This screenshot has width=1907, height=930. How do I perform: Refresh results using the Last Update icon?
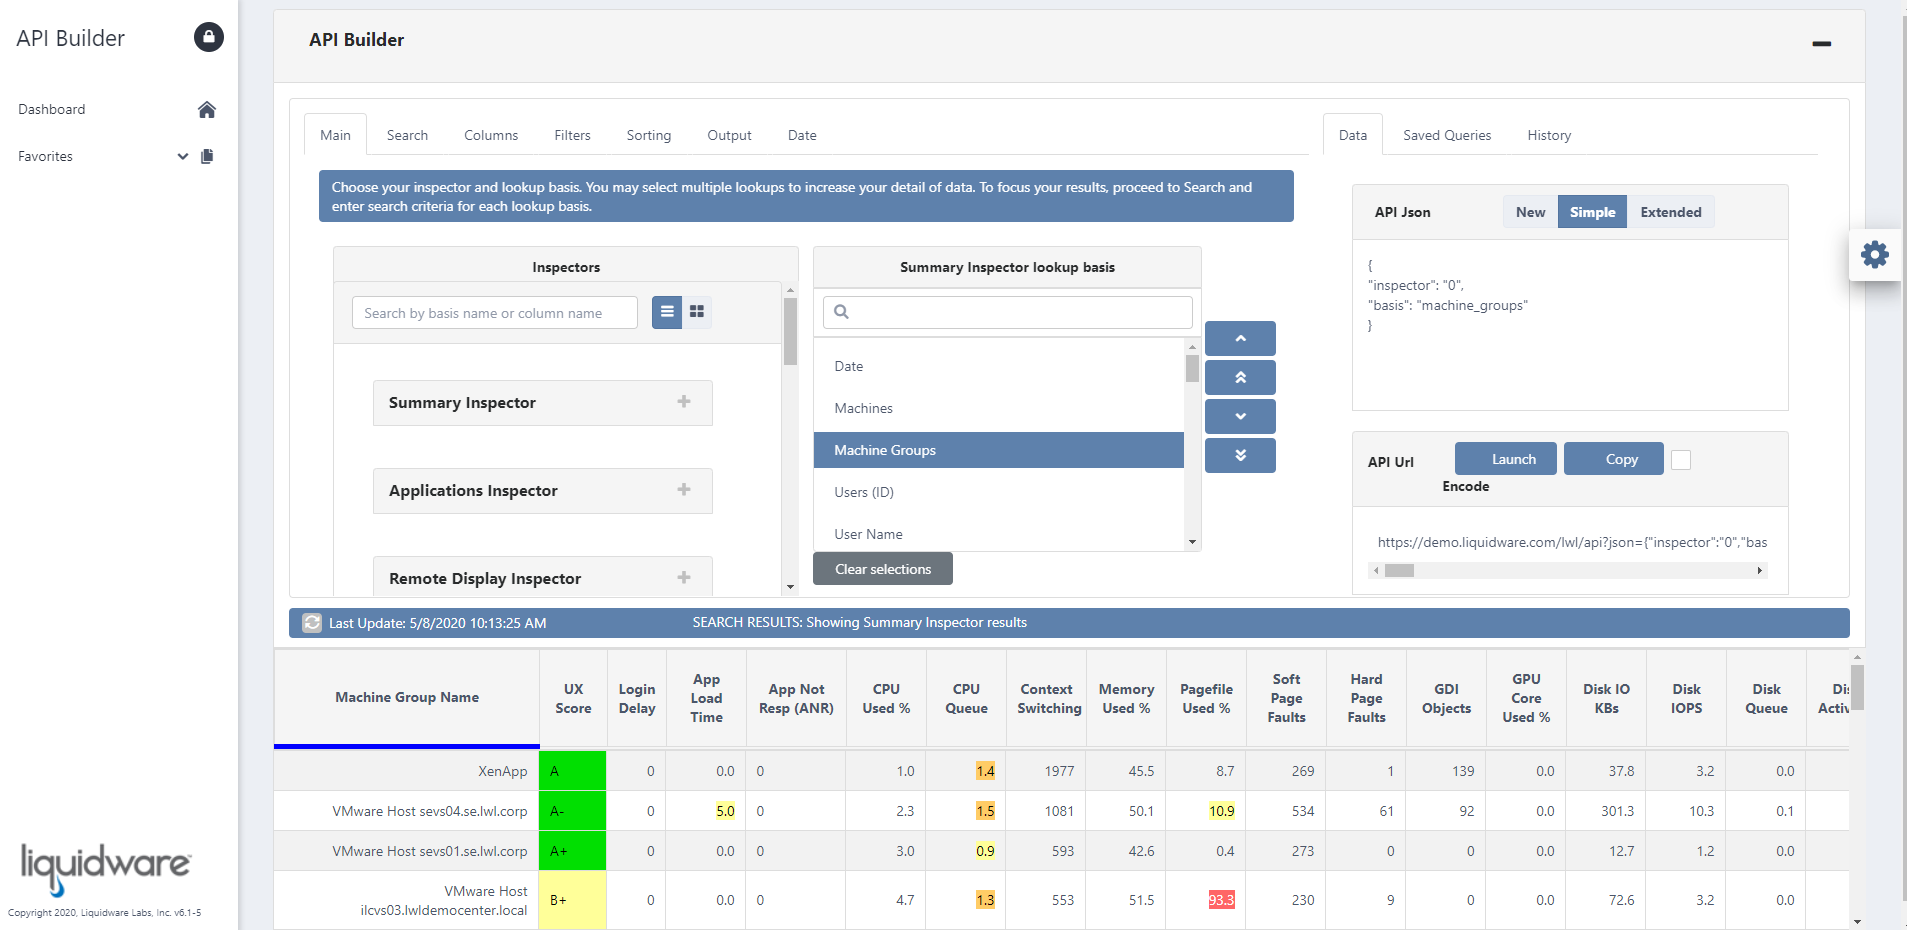pos(312,622)
